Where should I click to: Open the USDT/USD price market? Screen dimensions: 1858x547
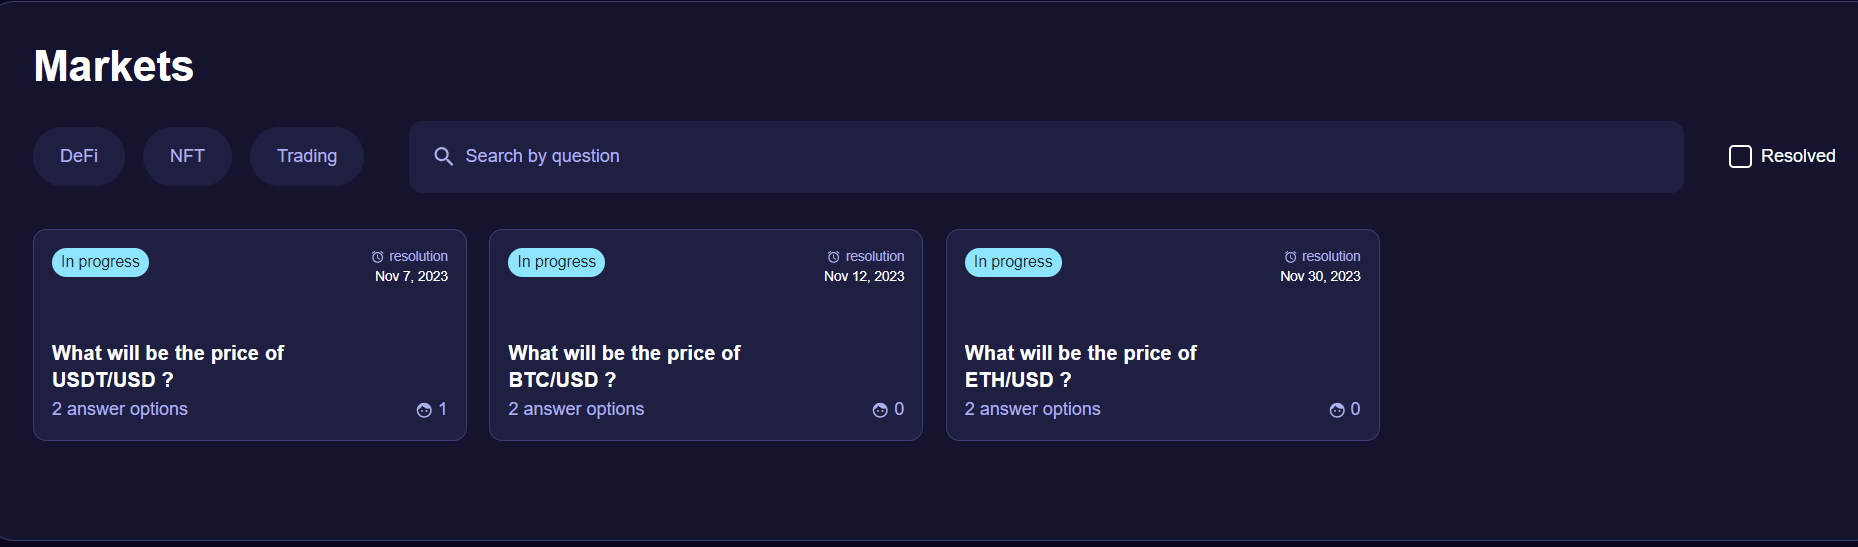[168, 366]
